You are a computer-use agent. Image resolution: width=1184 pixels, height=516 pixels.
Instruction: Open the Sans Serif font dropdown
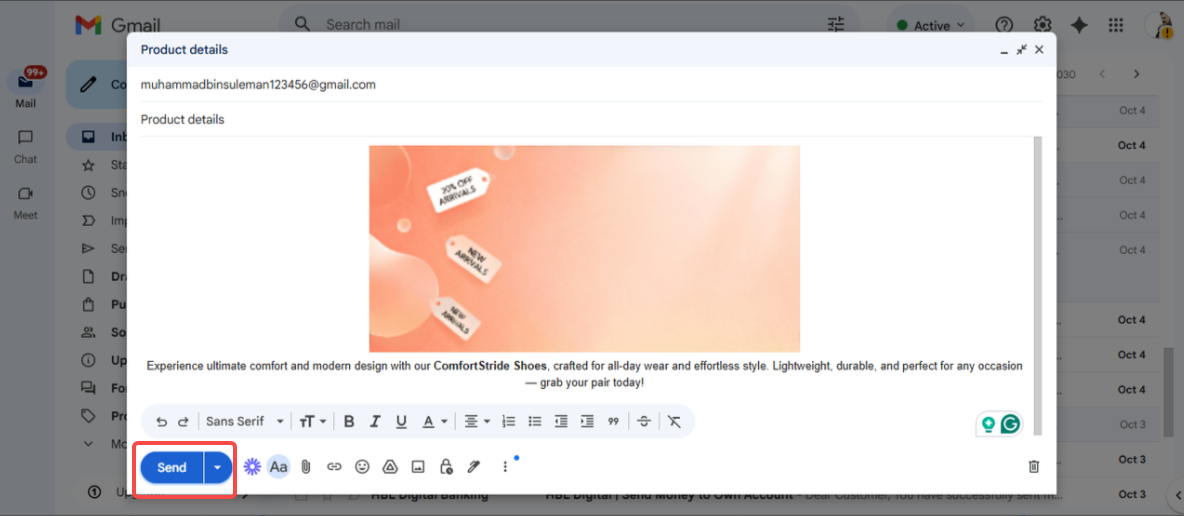coord(245,422)
